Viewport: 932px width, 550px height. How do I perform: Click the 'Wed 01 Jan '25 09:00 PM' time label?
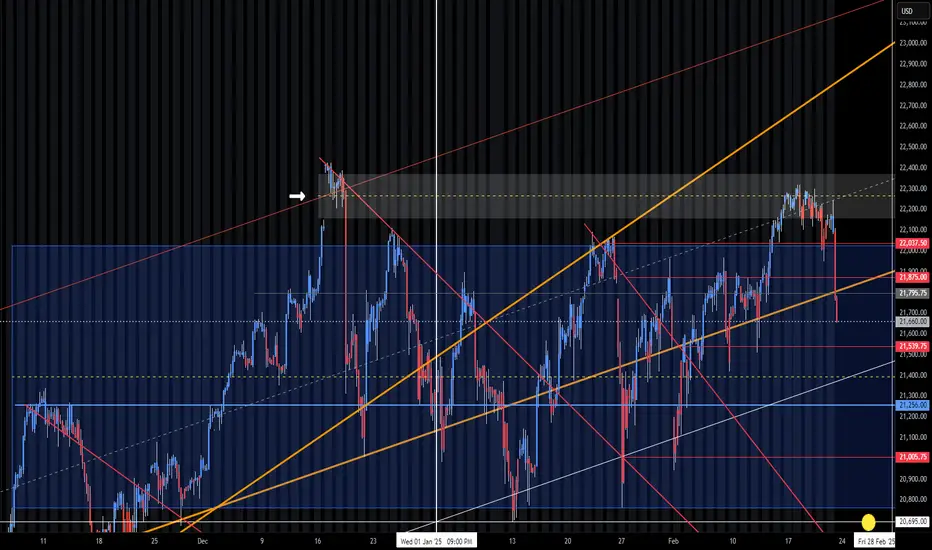click(x=436, y=541)
